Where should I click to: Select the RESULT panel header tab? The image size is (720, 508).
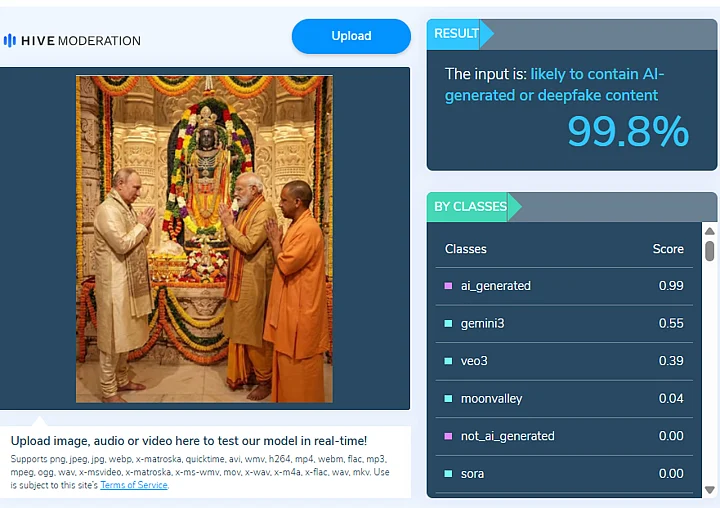click(457, 34)
